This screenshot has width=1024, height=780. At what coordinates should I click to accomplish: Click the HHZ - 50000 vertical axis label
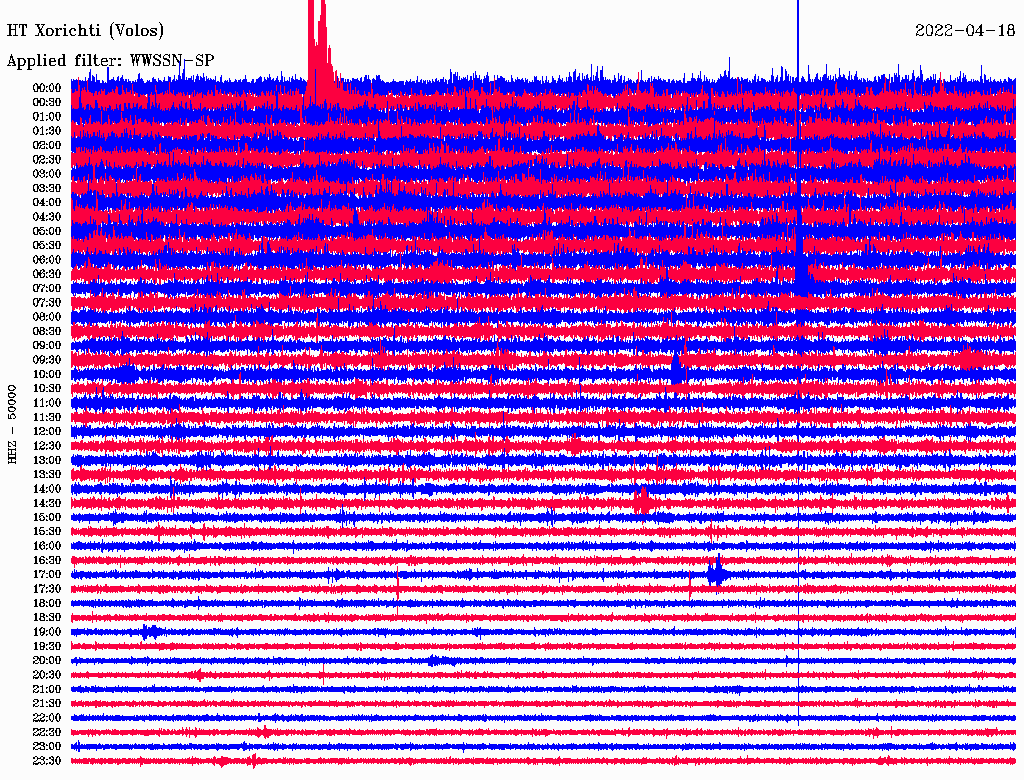pos(13,423)
